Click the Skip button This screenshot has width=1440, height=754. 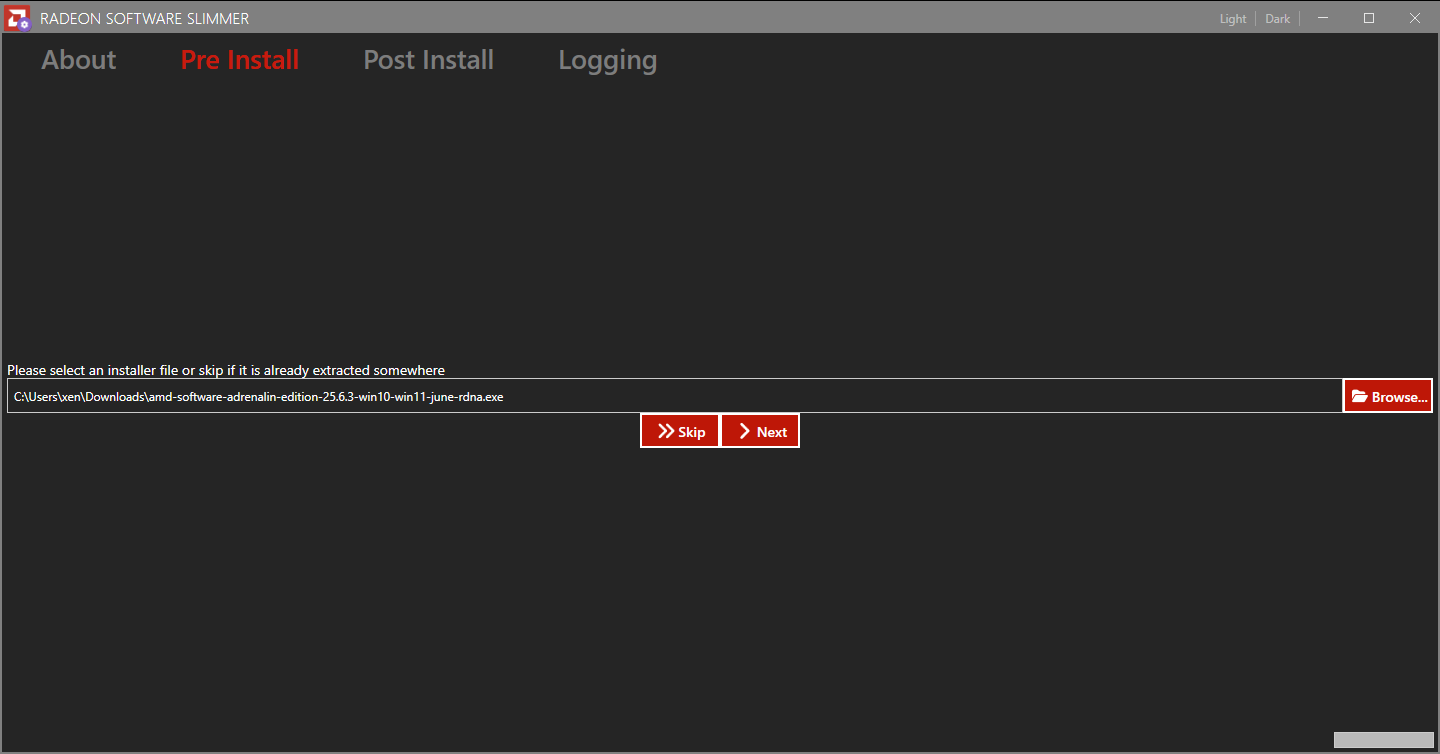pyautogui.click(x=680, y=431)
